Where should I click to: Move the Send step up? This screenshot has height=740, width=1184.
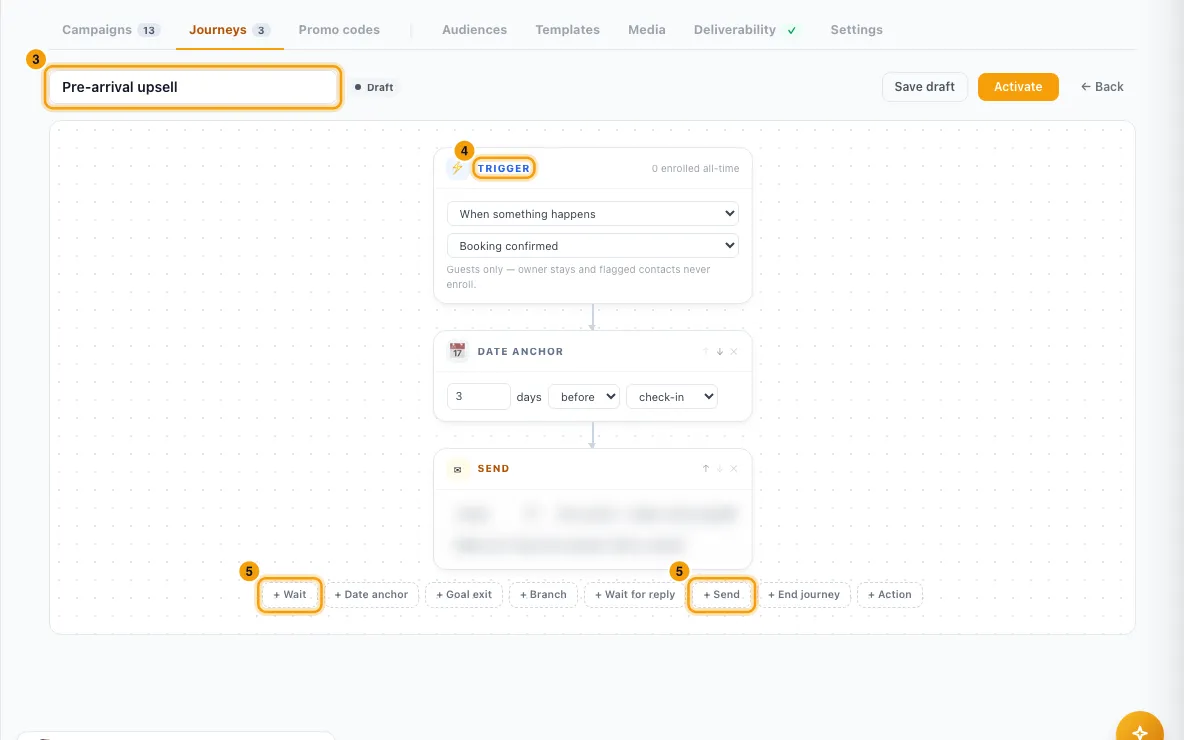(705, 468)
